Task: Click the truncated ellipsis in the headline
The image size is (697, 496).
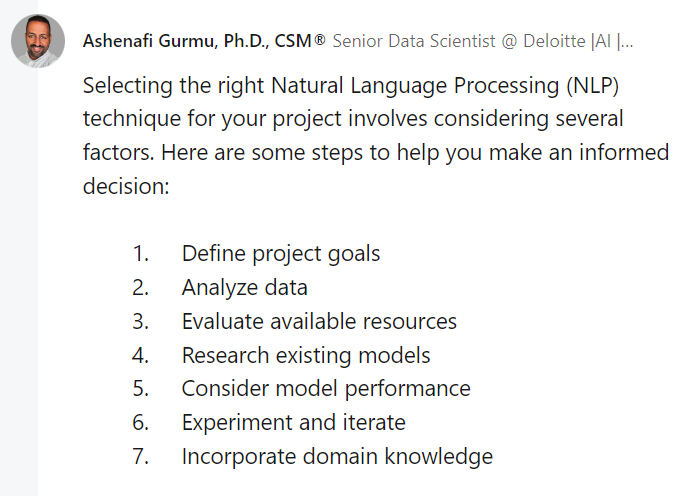Action: (x=627, y=44)
